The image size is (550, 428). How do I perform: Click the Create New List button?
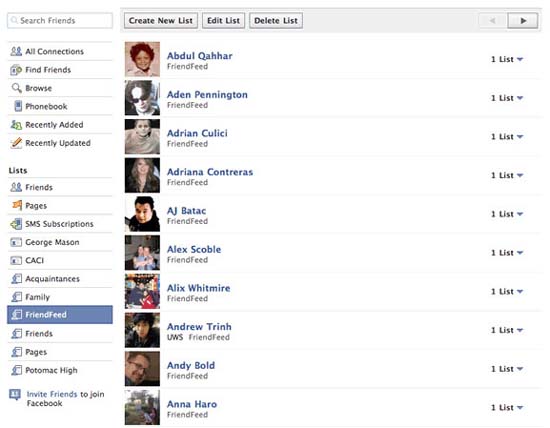[161, 21]
